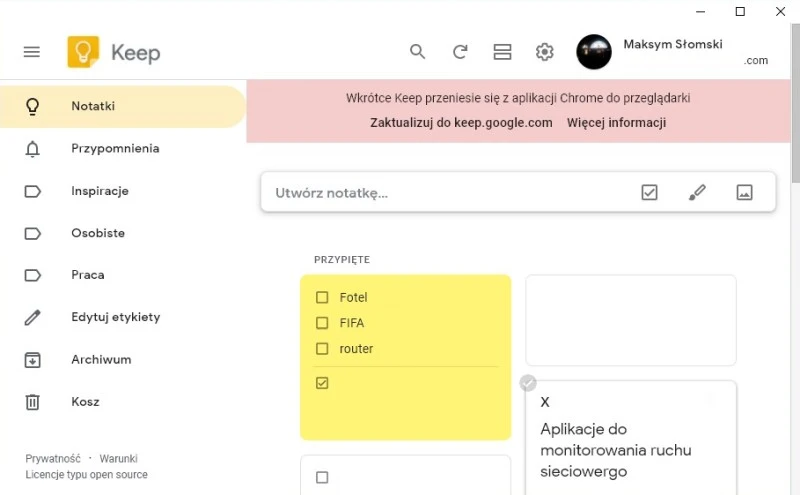Tick the checkbox in the bottom white note
Viewport: 800px width, 495px height.
(x=322, y=477)
